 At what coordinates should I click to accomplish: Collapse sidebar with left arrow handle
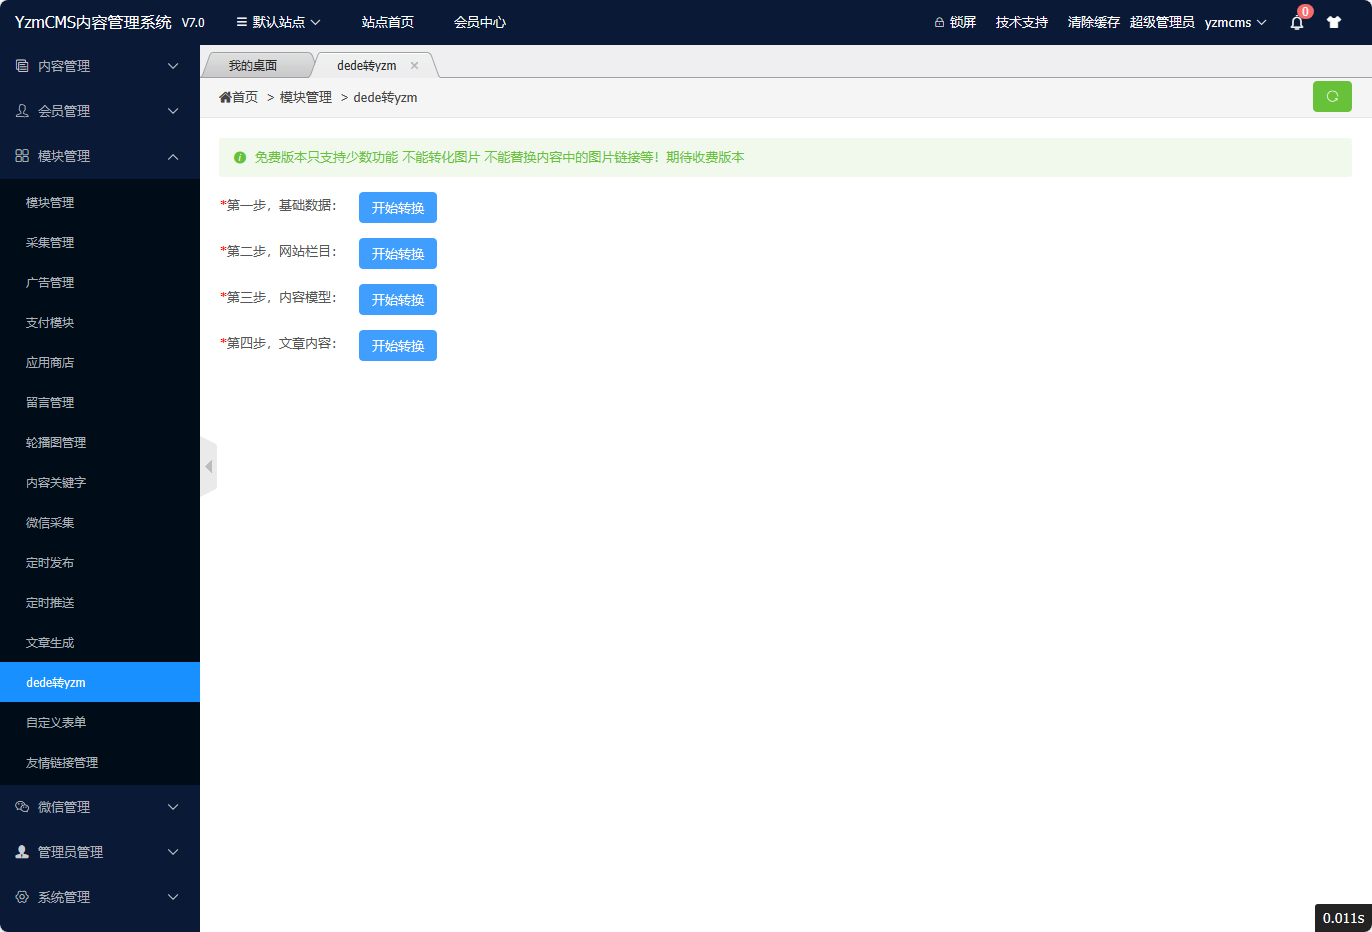tap(208, 466)
